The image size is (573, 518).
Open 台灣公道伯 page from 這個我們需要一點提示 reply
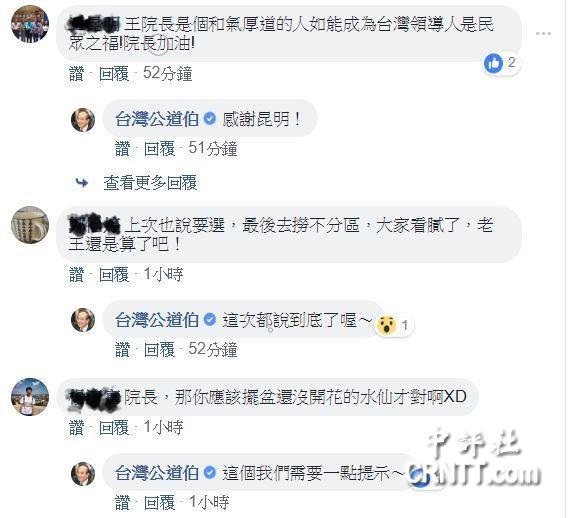(x=157, y=473)
